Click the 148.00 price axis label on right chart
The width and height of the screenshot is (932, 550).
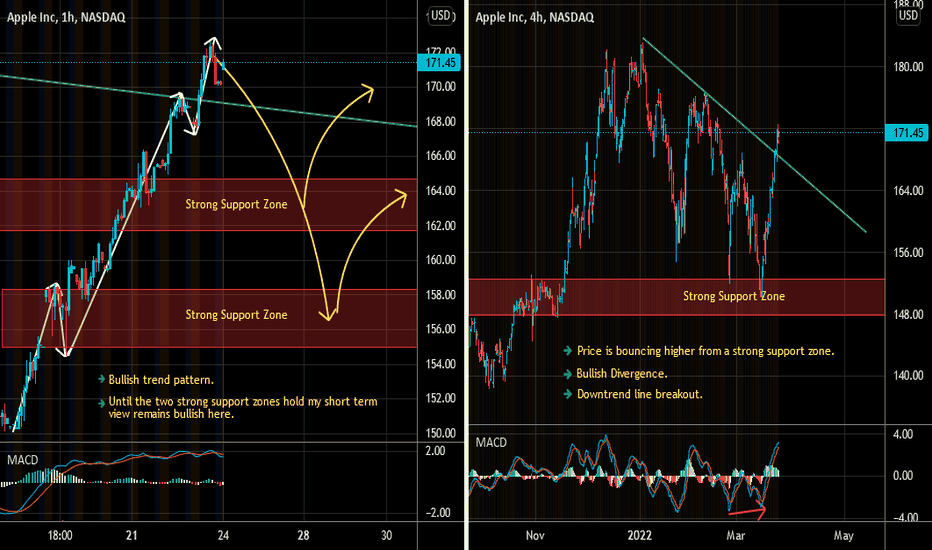tap(908, 314)
